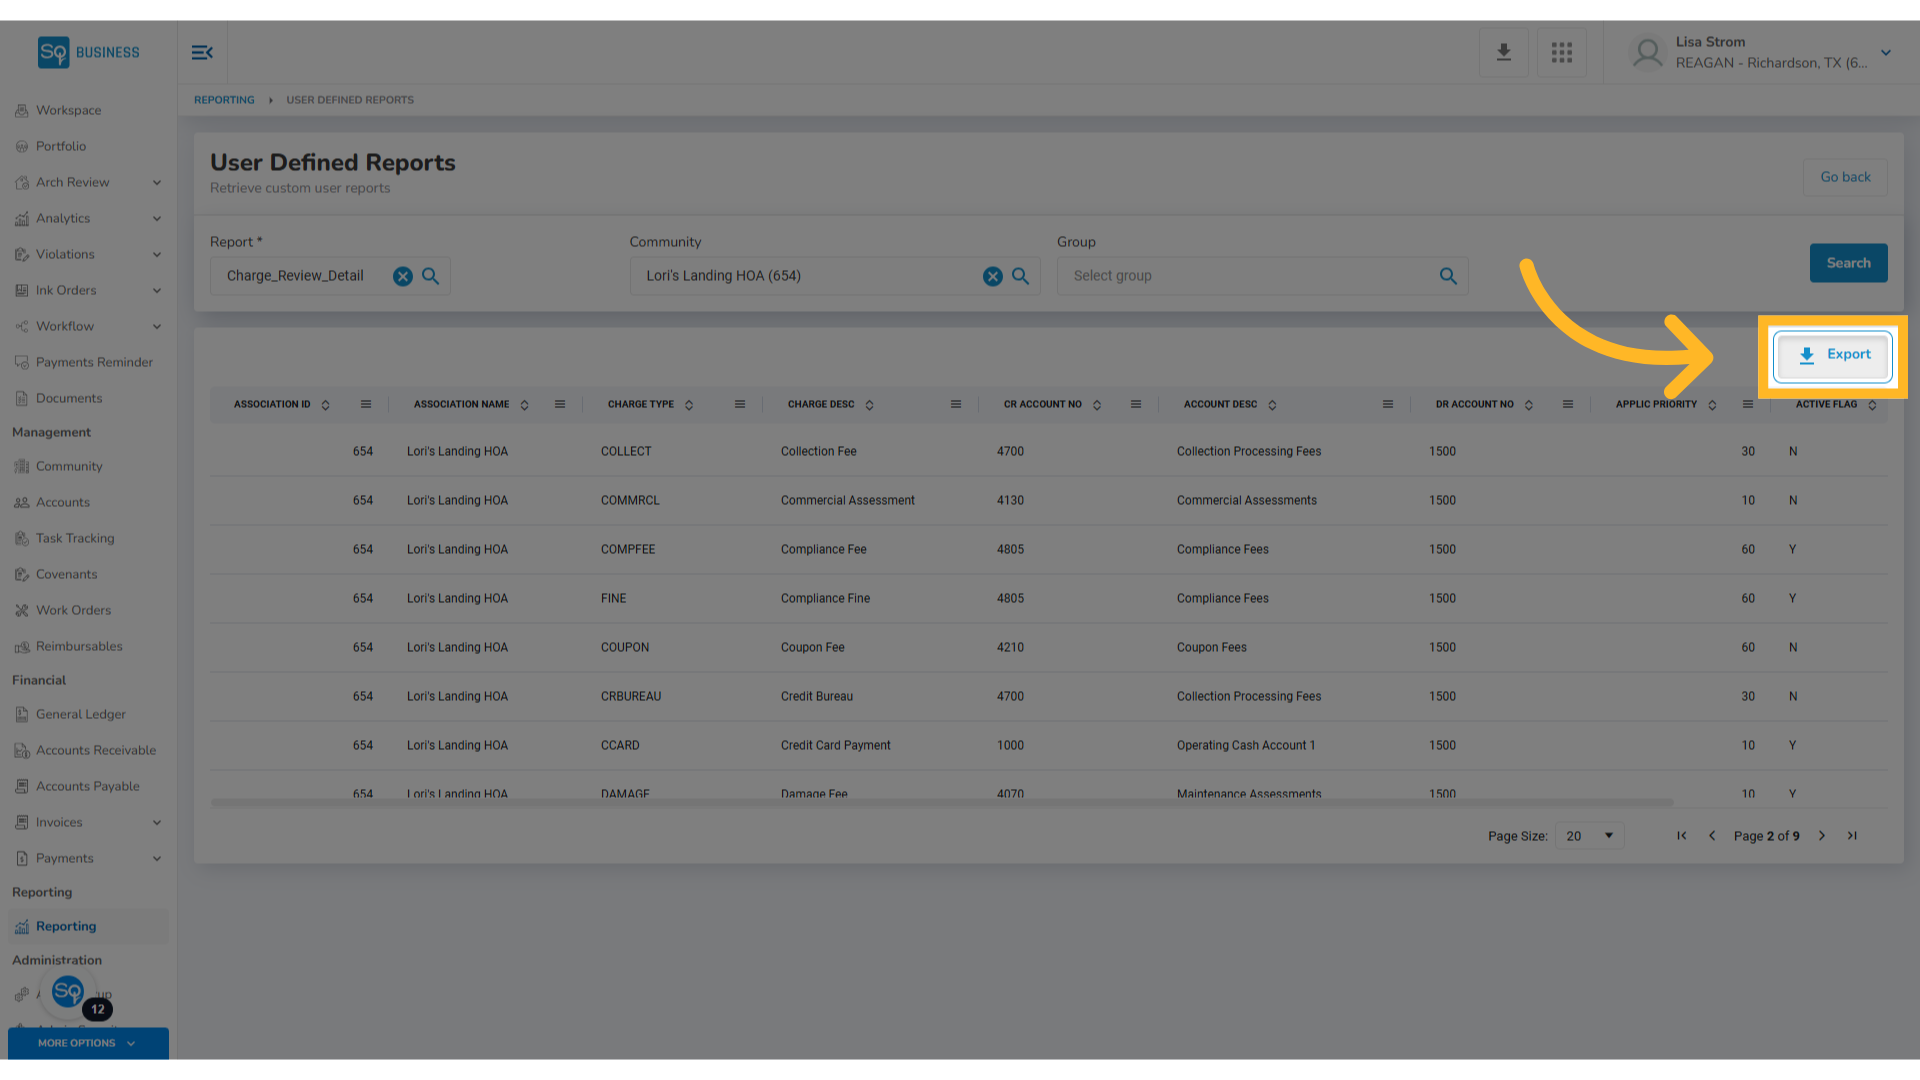Go to next page of results
The image size is (1920, 1080).
1822,836
